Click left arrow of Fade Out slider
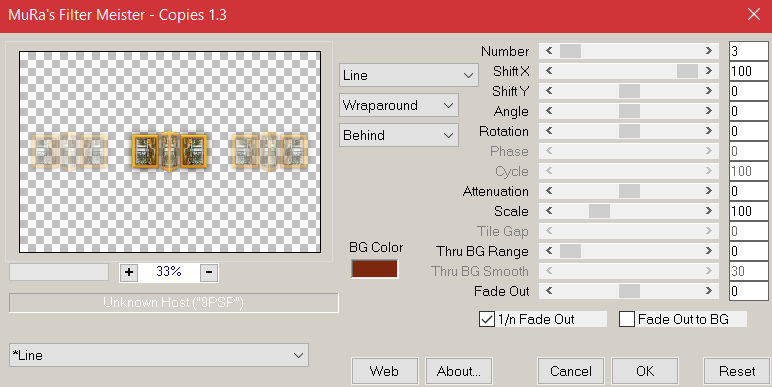 [549, 291]
